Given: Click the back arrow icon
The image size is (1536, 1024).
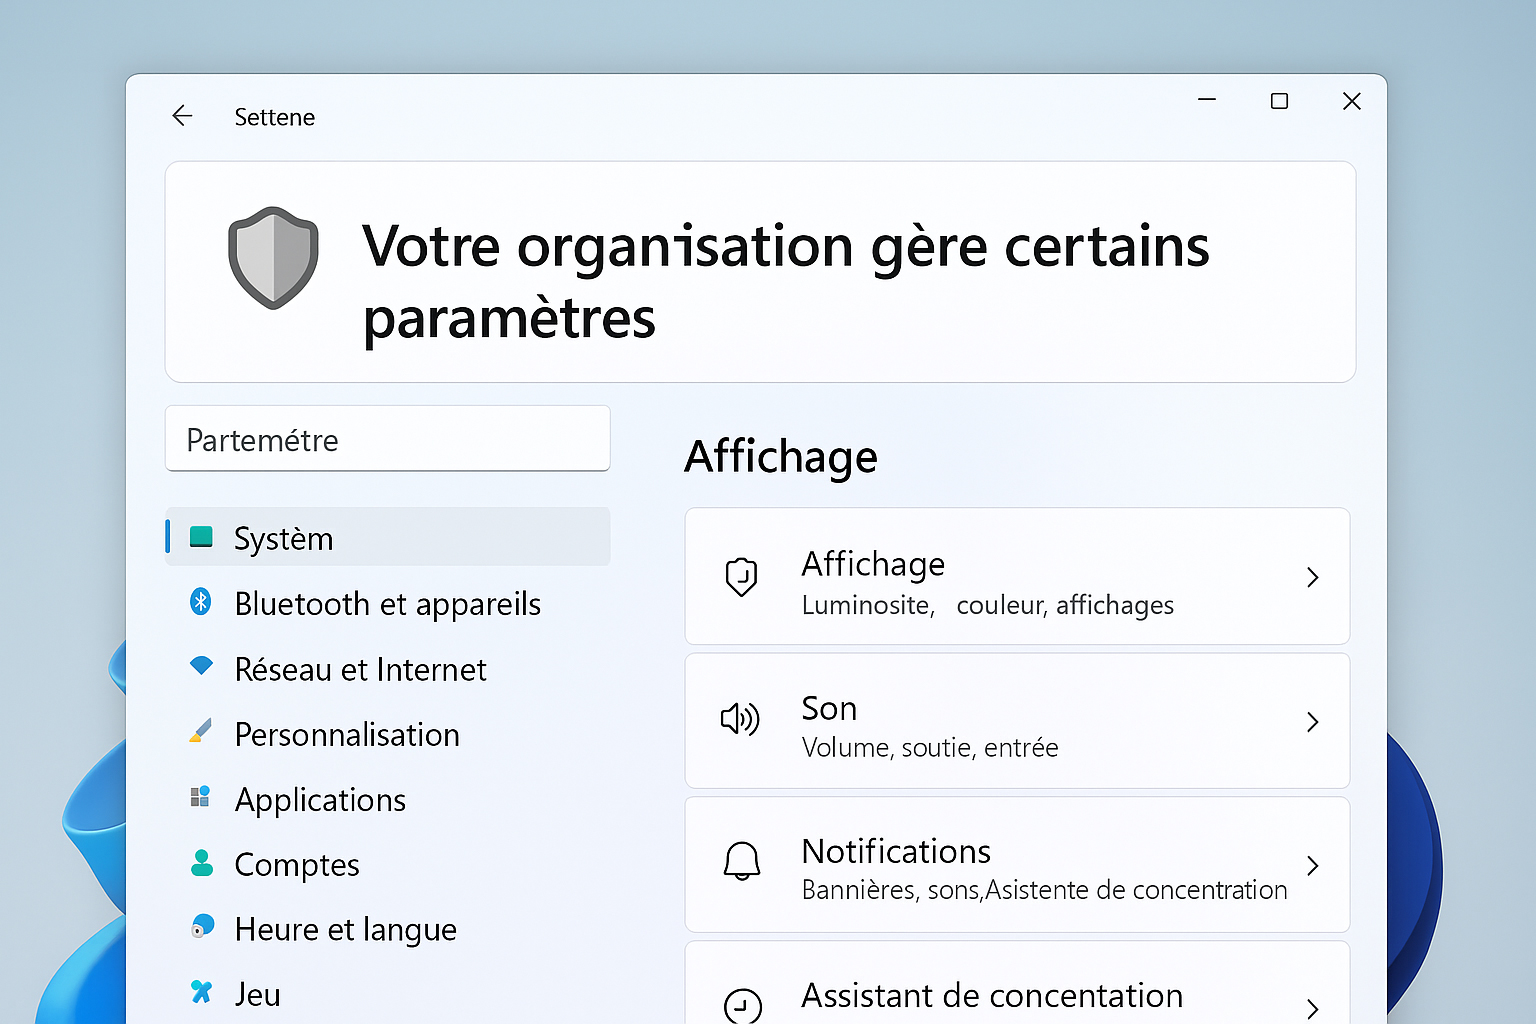Looking at the screenshot, I should 182,116.
